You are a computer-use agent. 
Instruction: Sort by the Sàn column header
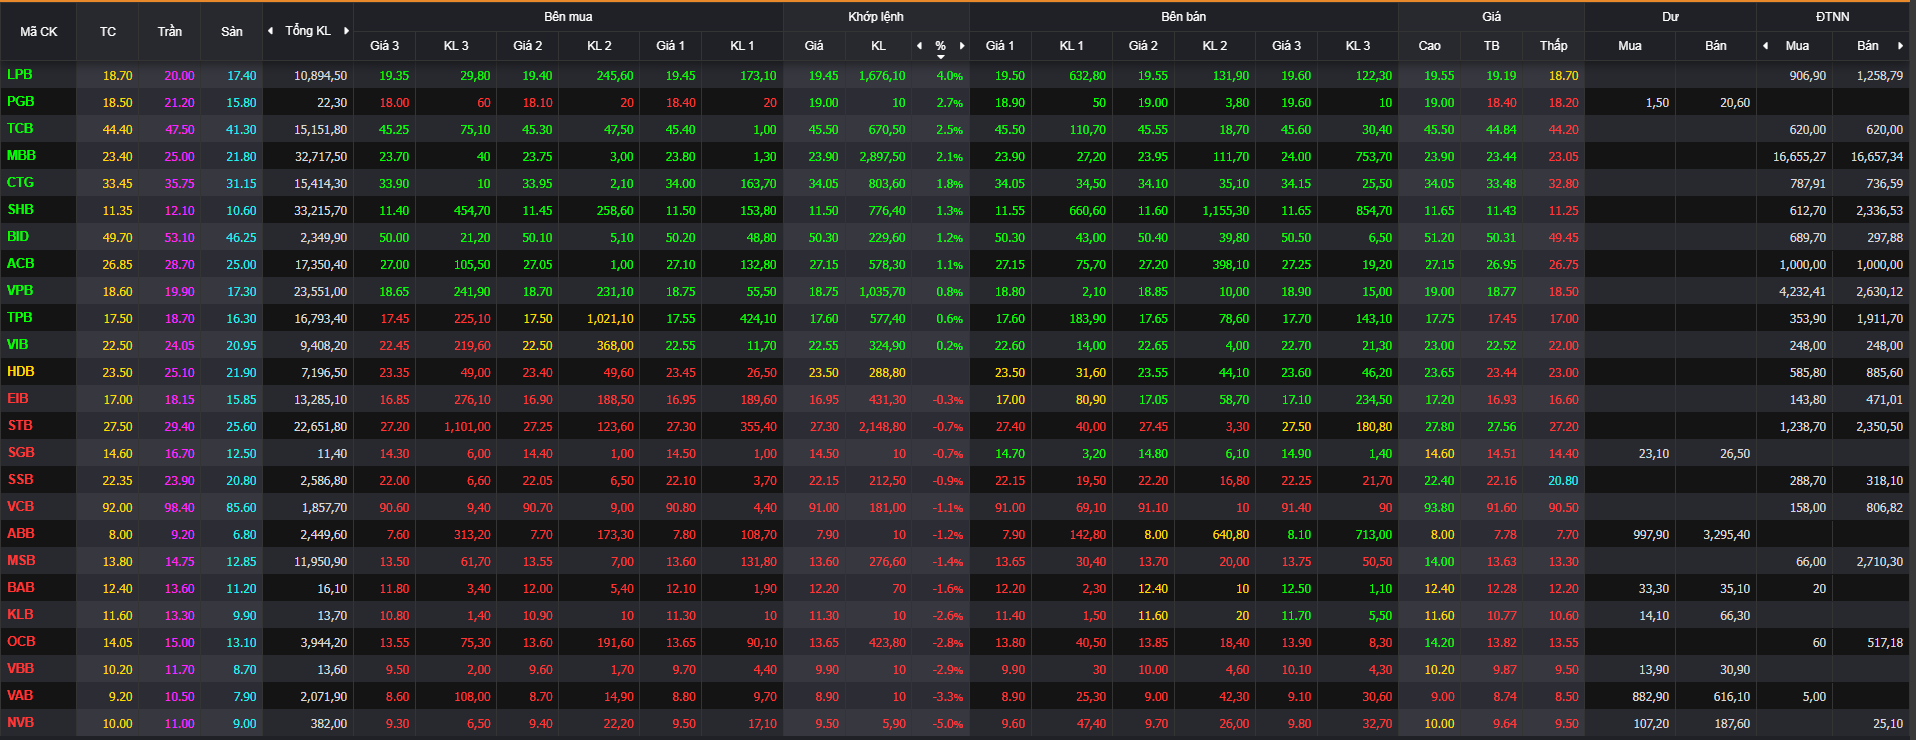(x=232, y=31)
